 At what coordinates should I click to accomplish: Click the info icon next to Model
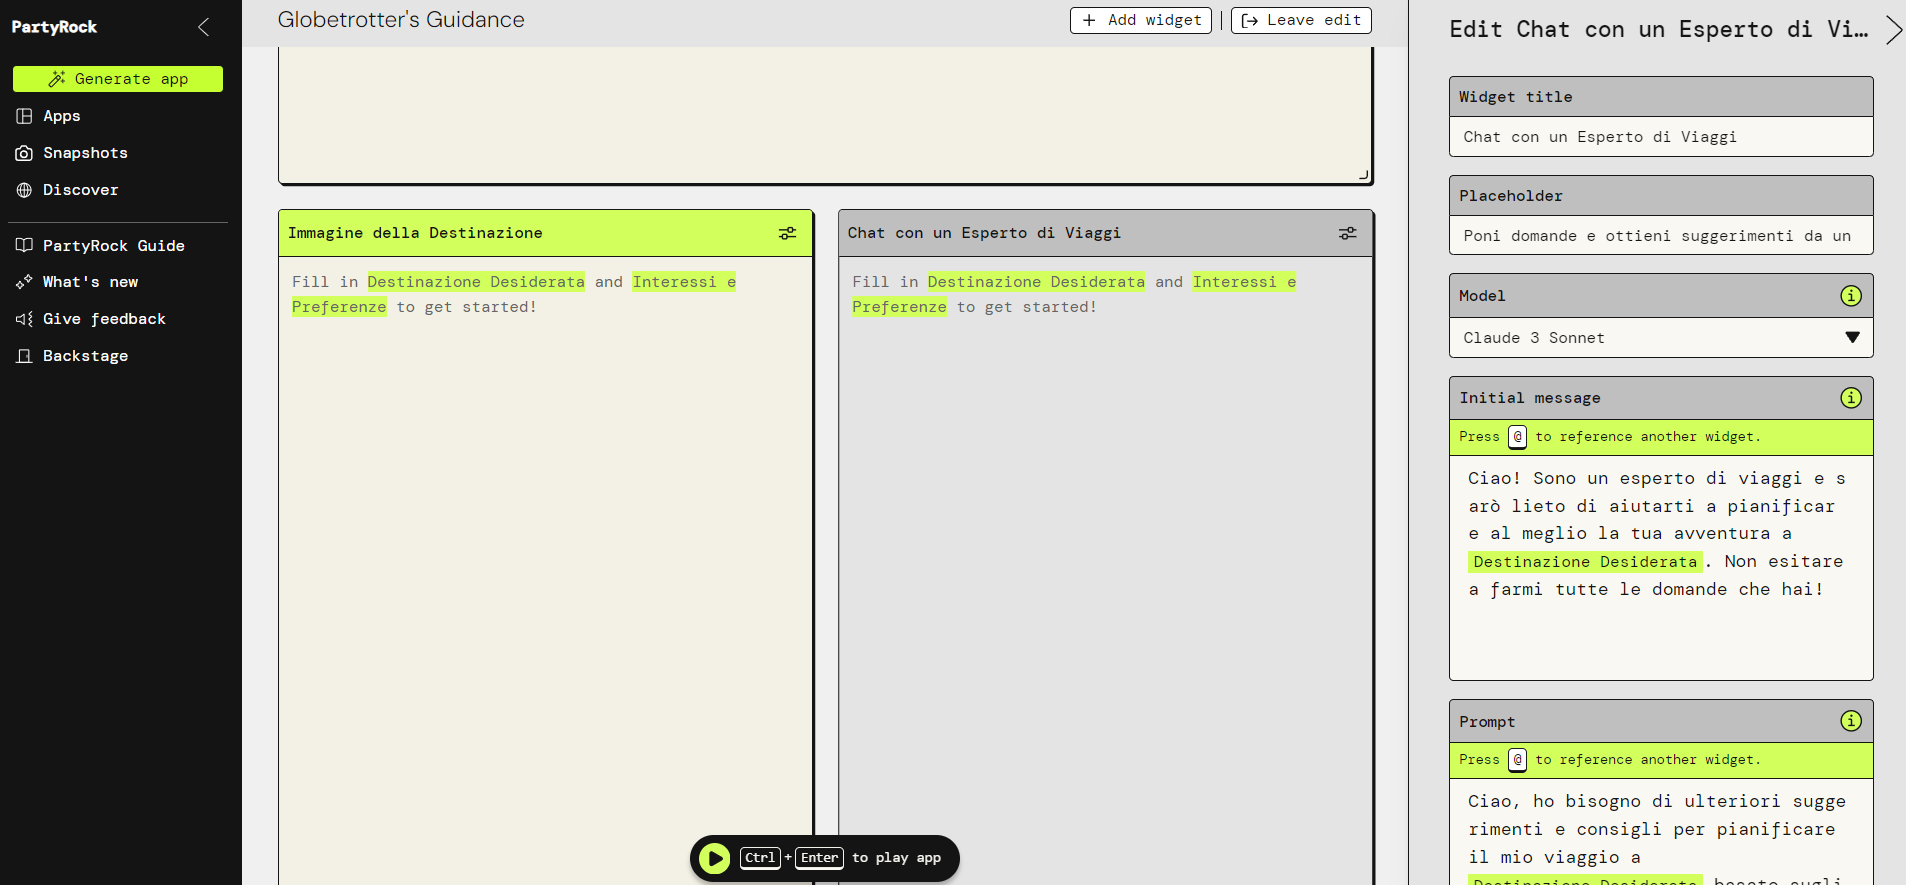click(1851, 296)
